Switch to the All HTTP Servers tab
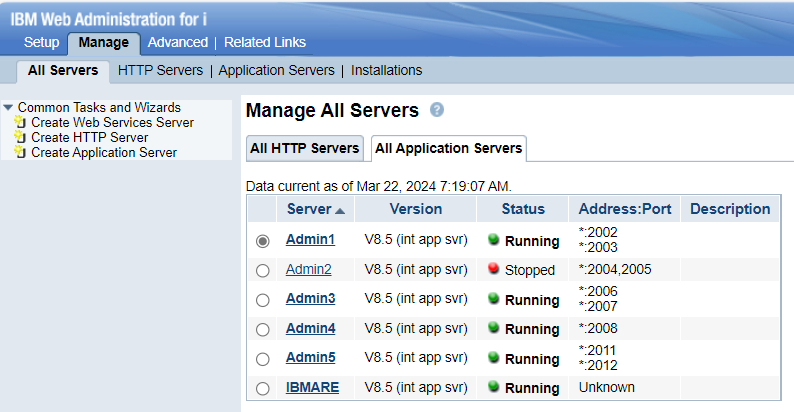This screenshot has height=412, width=794. point(304,148)
